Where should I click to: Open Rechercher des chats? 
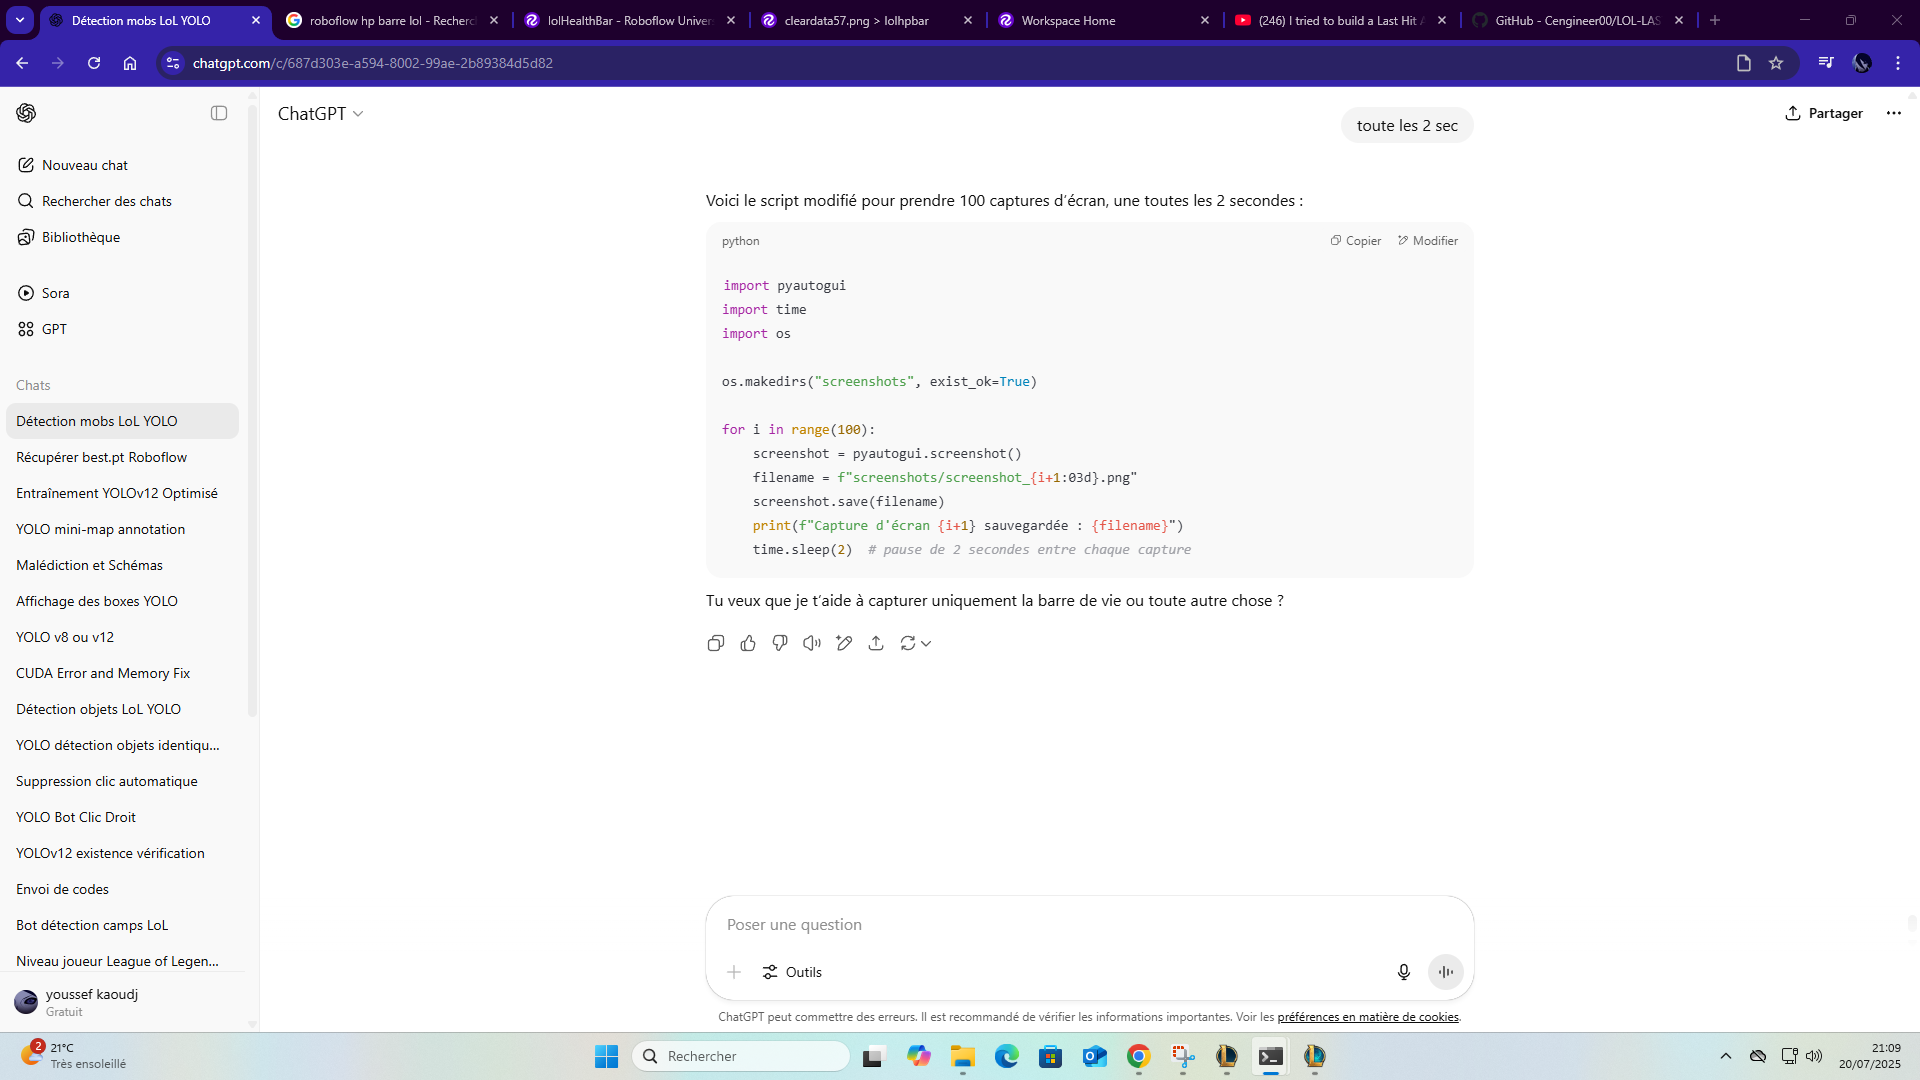coord(123,201)
